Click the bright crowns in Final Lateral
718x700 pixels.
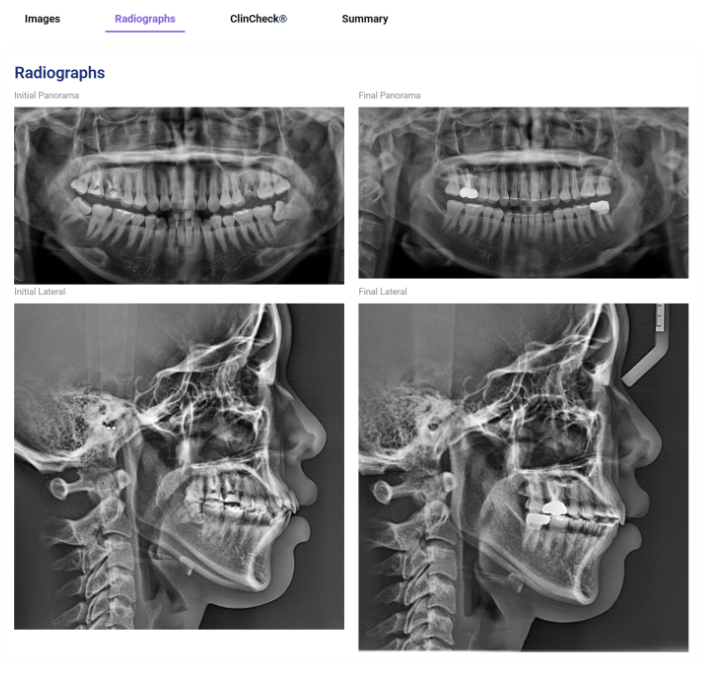click(546, 513)
